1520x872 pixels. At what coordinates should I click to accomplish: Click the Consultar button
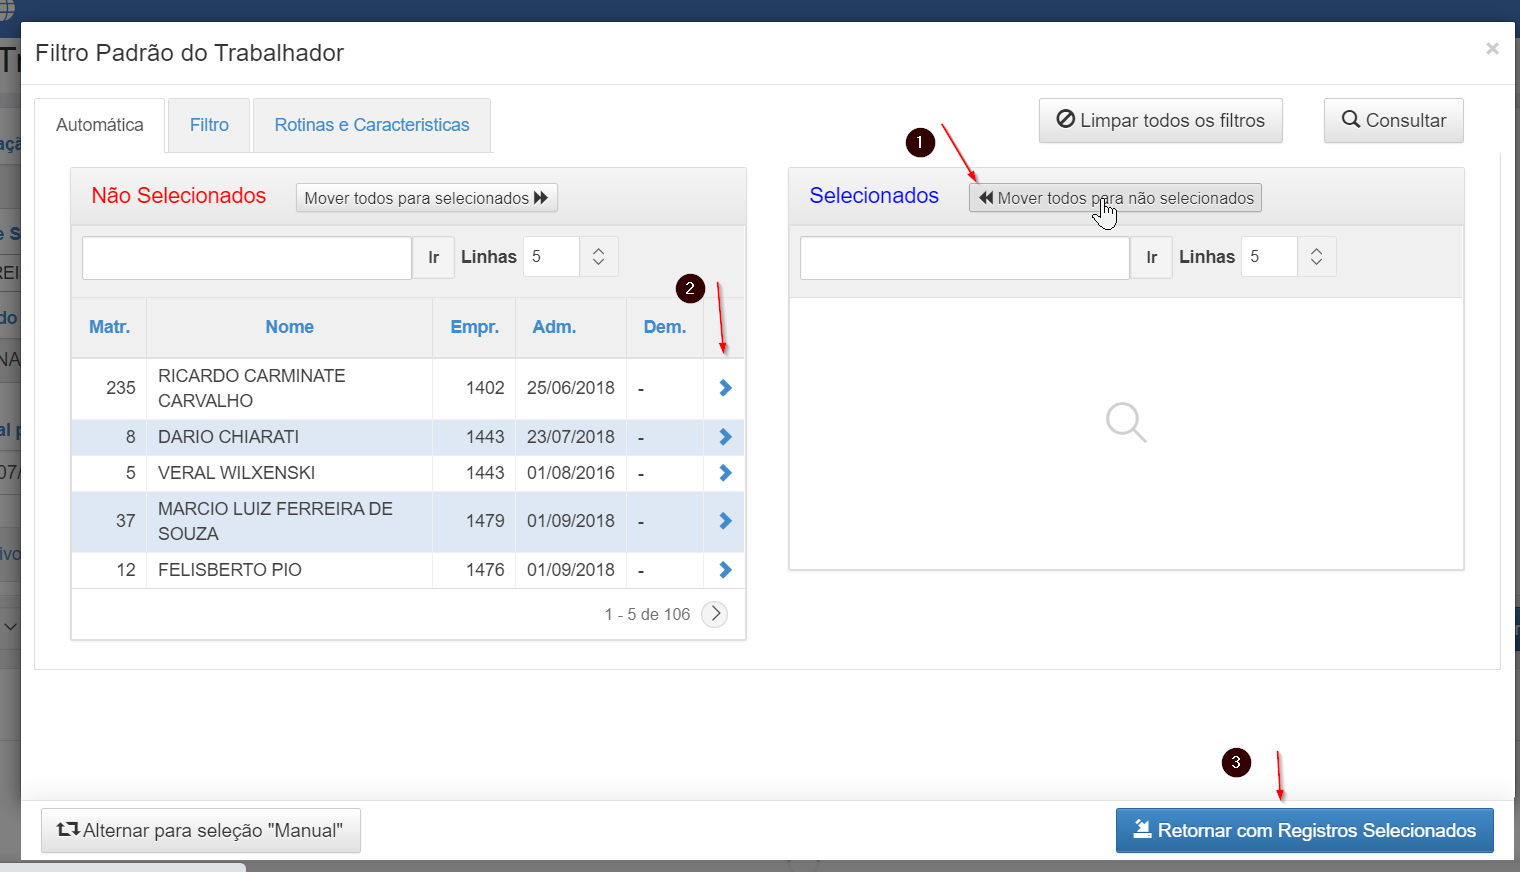coord(1394,120)
